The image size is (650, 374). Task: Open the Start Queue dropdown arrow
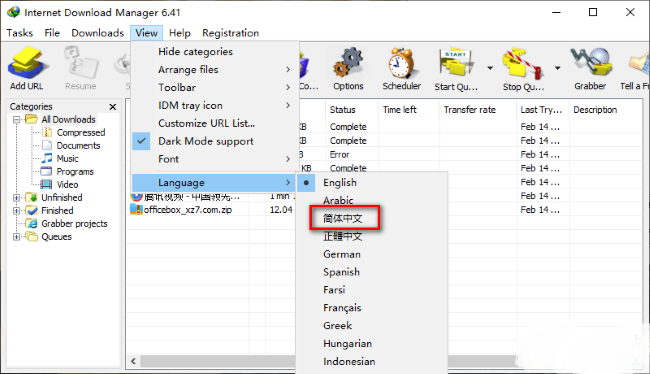(x=490, y=68)
